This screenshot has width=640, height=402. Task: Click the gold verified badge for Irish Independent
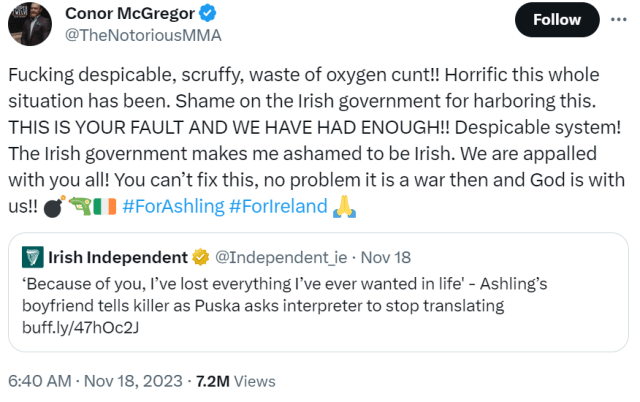pos(200,258)
